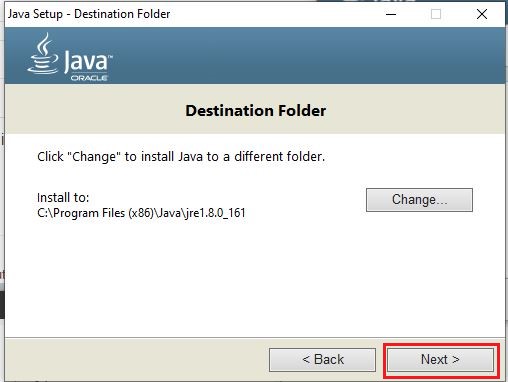Proceed with the Next > button

point(440,360)
